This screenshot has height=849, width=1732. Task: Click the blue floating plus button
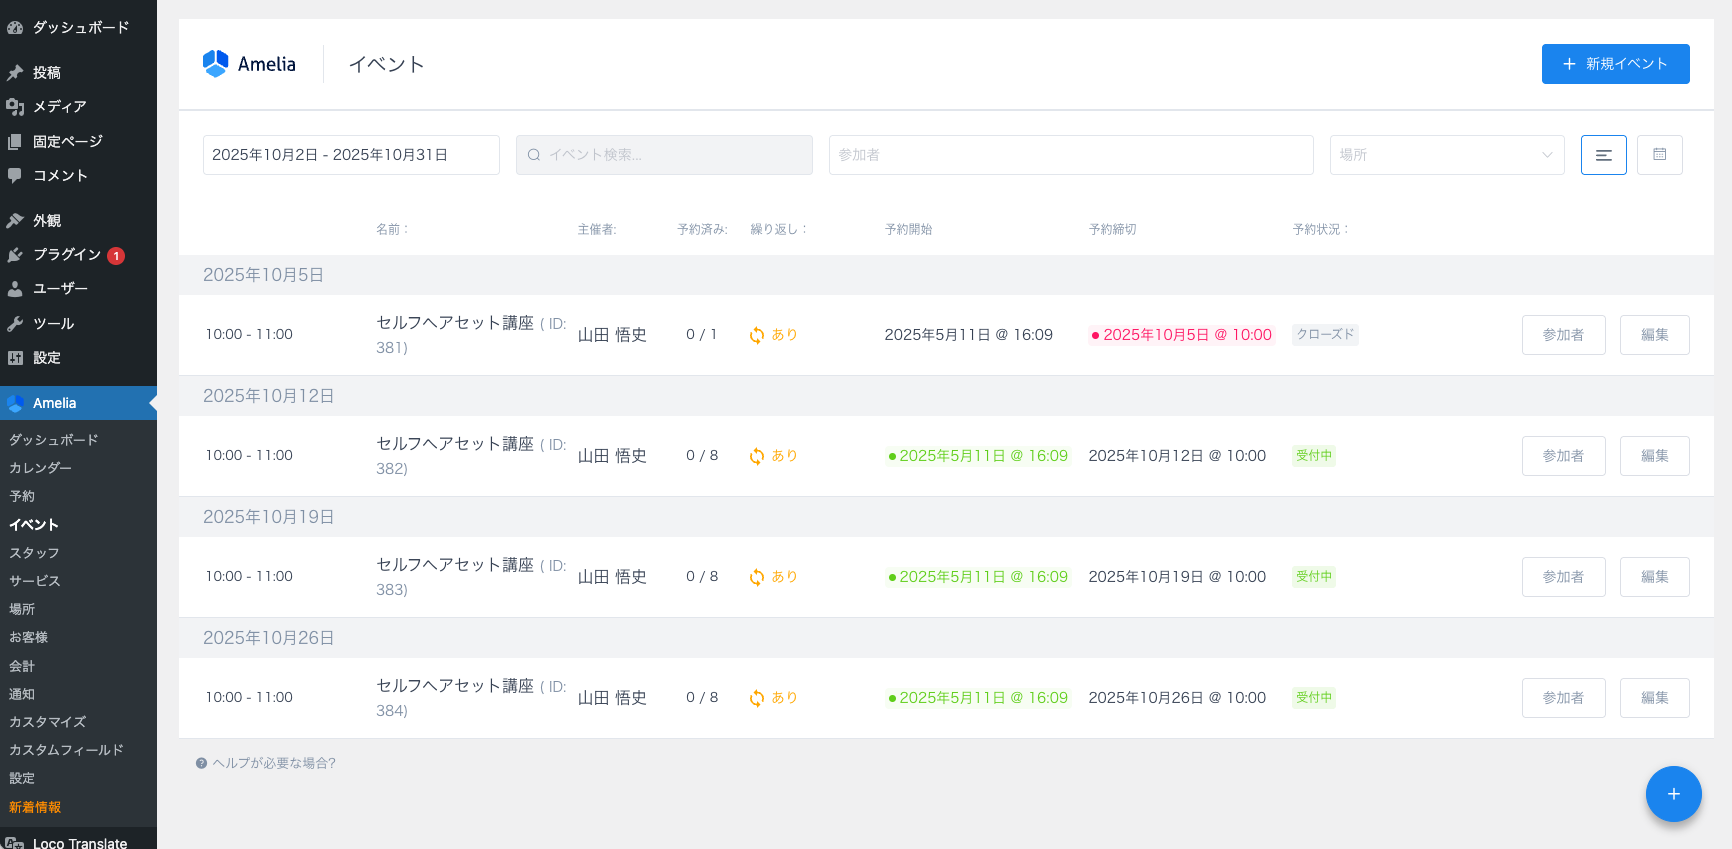pyautogui.click(x=1673, y=794)
